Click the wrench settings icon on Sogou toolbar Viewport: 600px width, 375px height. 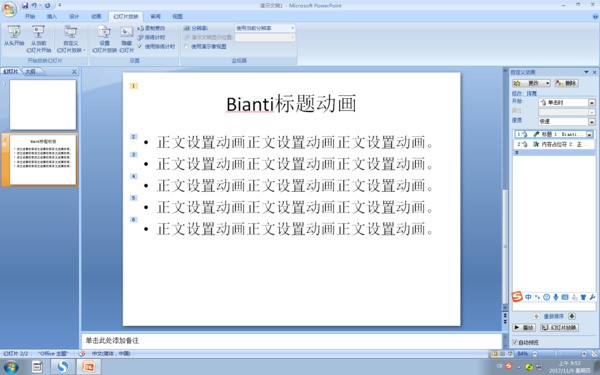[592, 297]
